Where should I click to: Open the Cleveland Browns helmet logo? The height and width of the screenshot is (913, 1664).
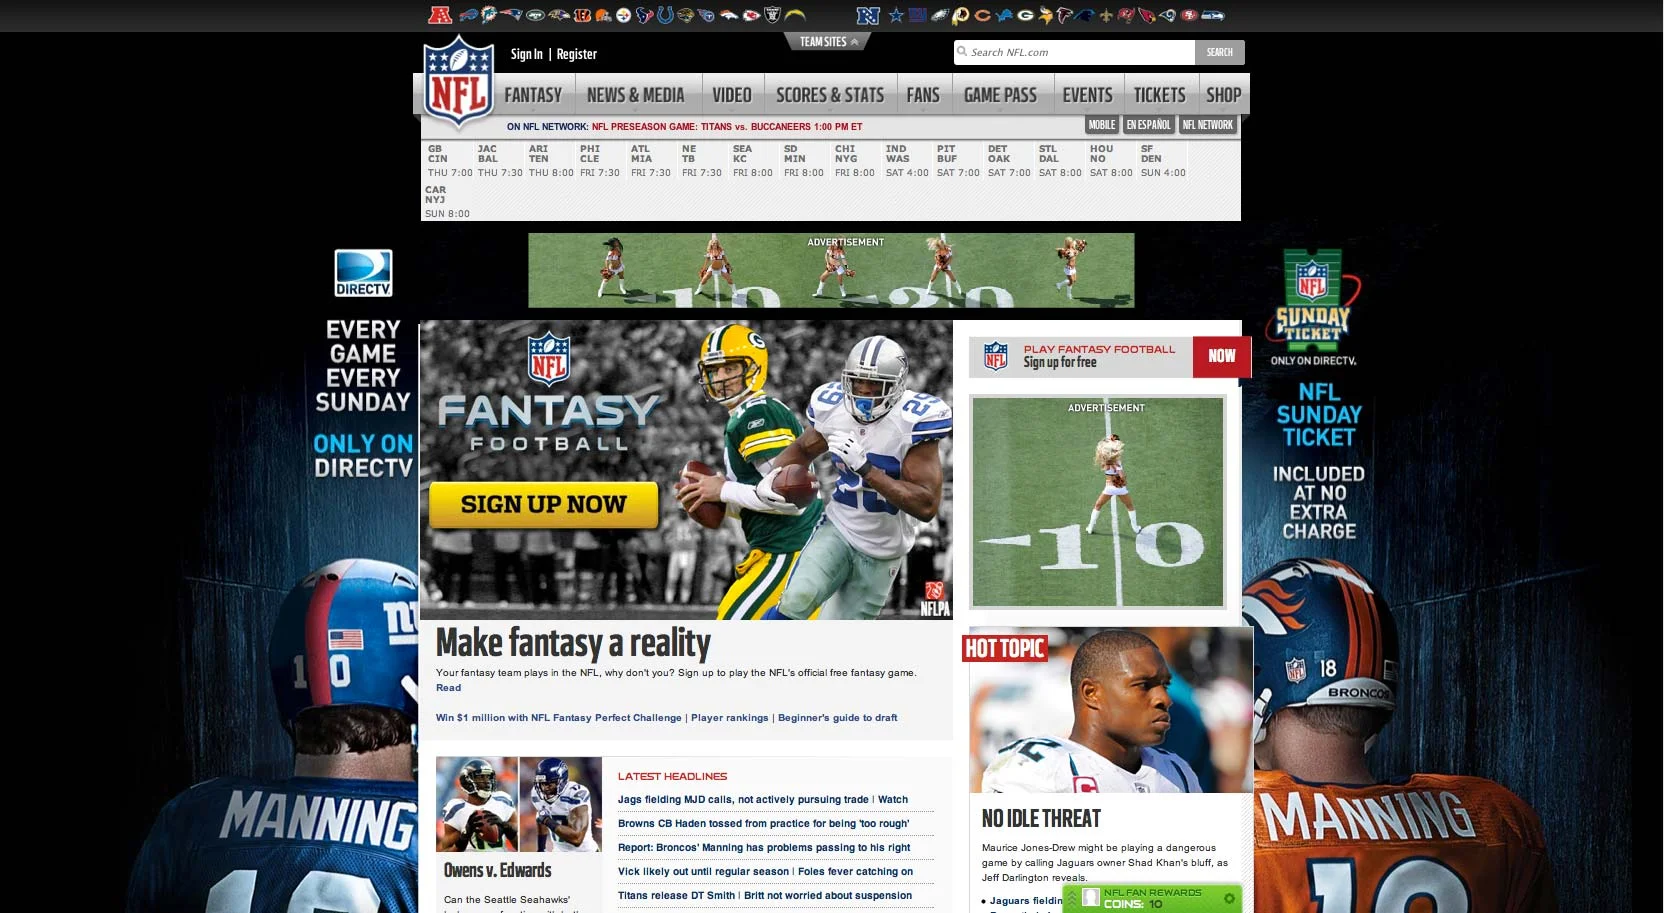[x=603, y=15]
